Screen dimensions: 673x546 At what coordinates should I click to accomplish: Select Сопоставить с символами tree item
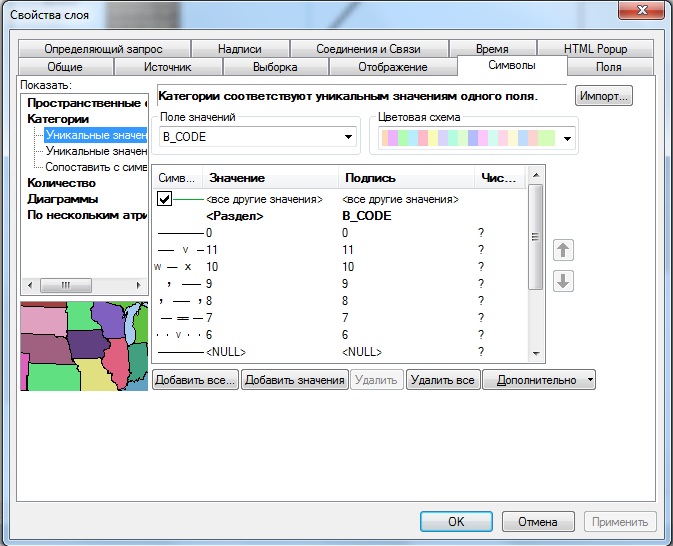point(96,167)
